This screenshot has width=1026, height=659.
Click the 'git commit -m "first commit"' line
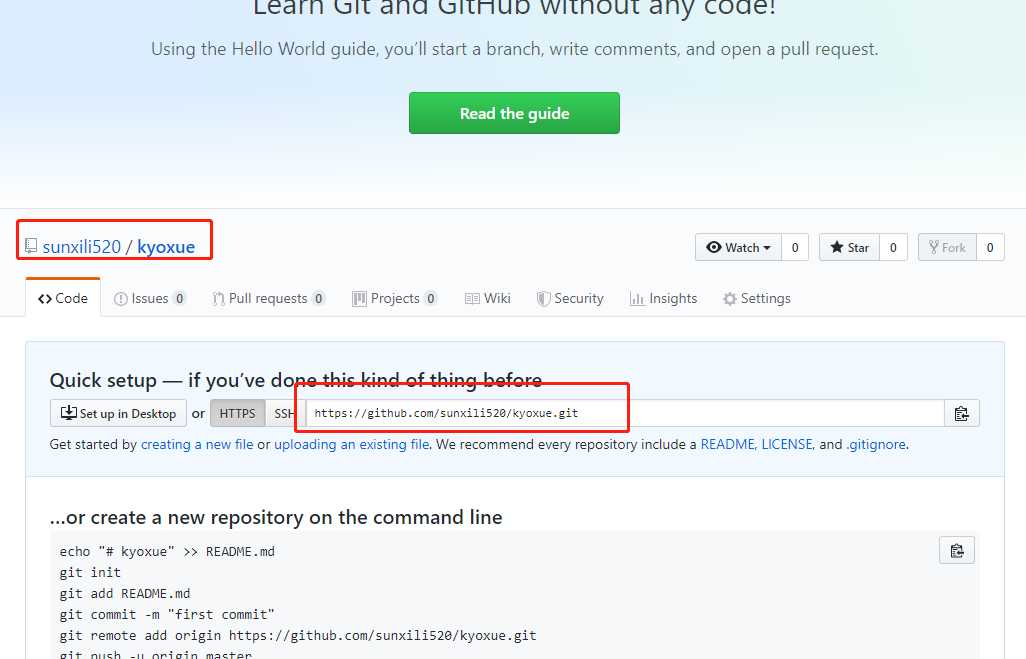[x=167, y=614]
